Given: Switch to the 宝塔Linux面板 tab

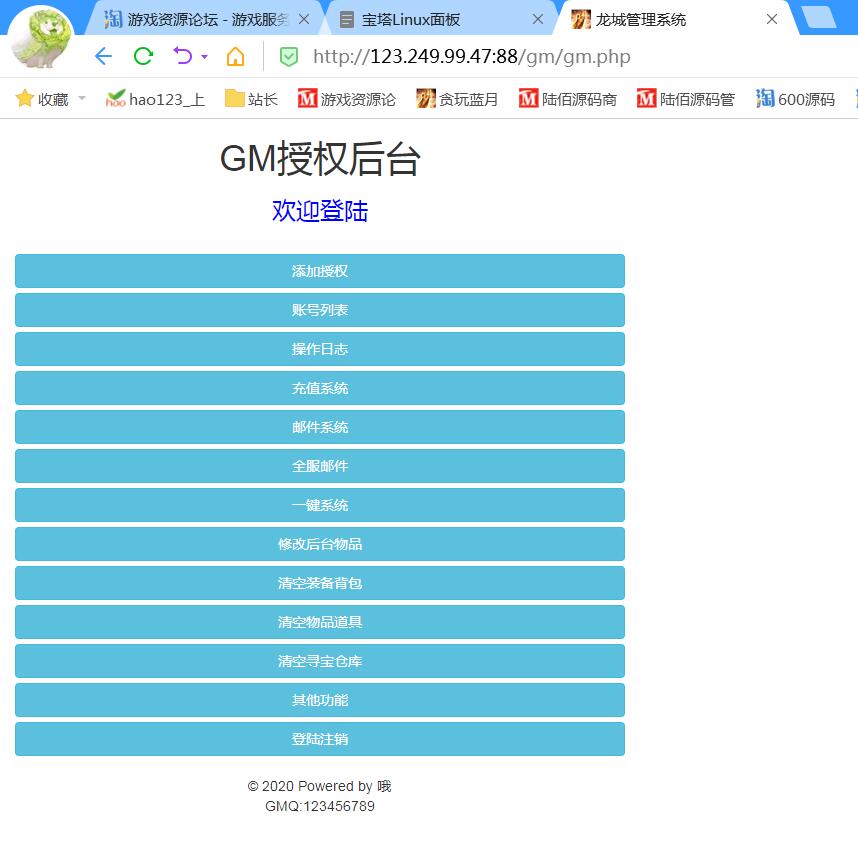Looking at the screenshot, I should tap(410, 19).
